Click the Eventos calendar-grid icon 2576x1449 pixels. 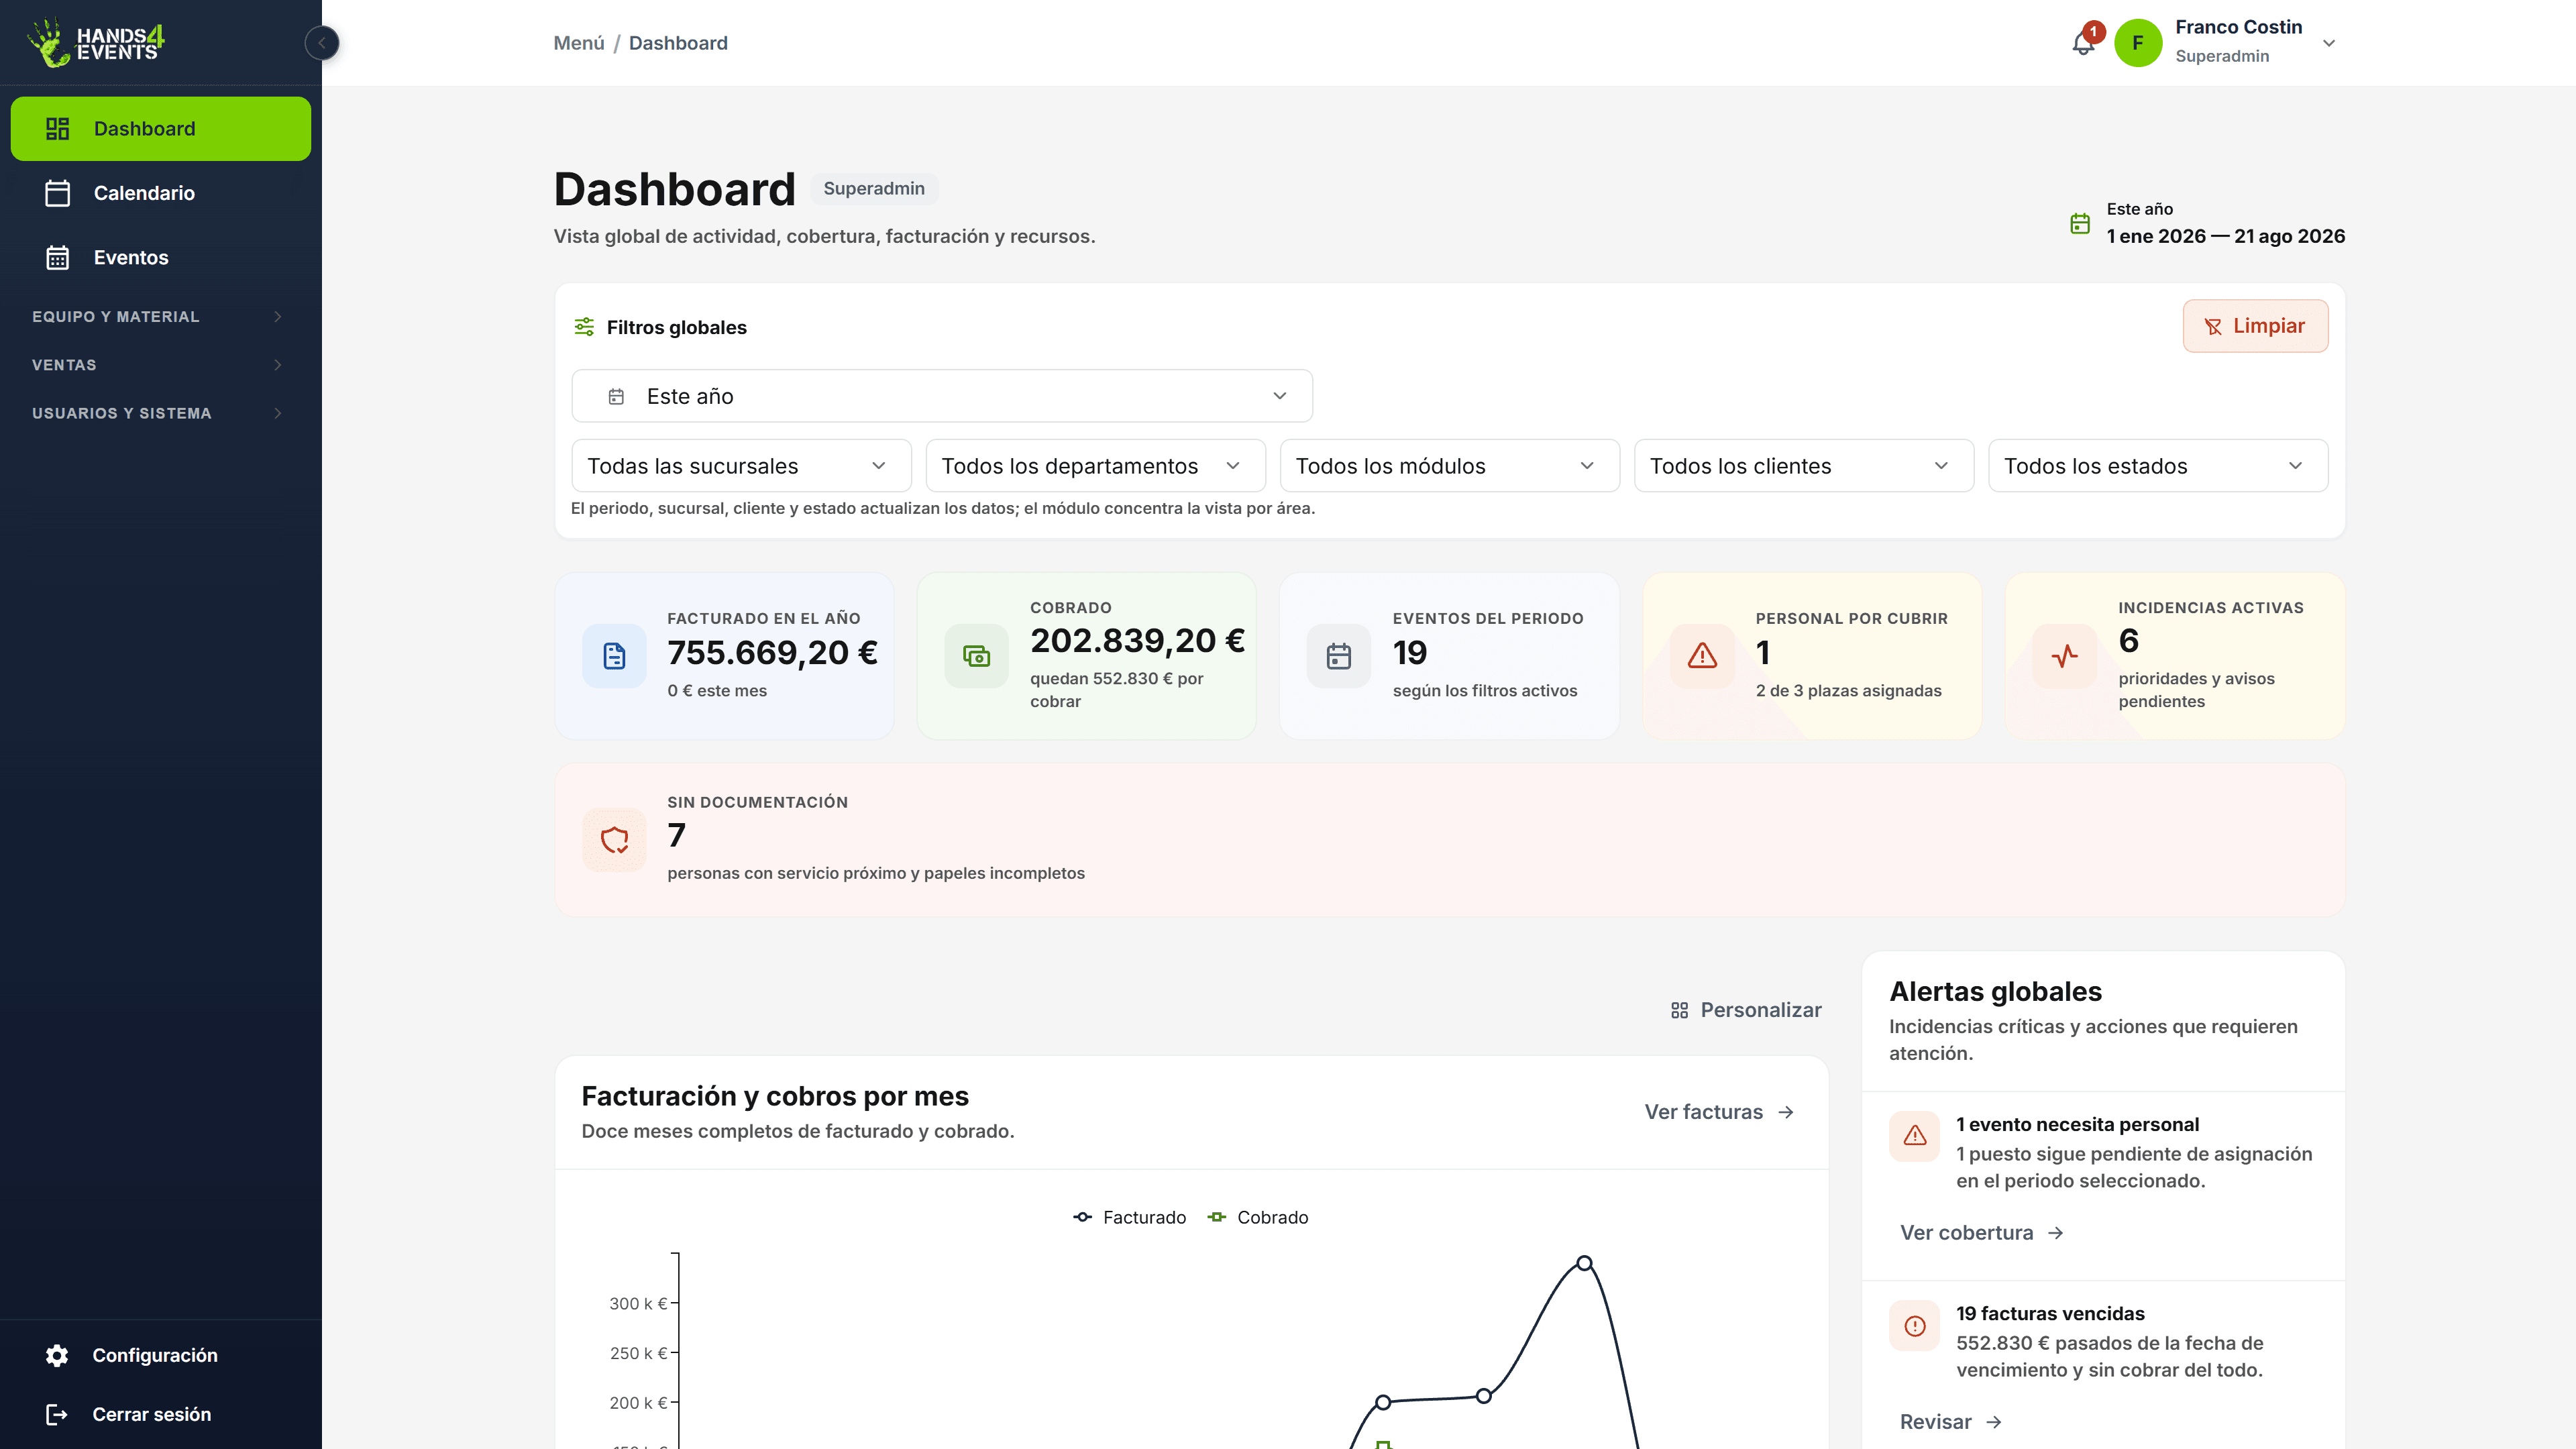[58, 257]
